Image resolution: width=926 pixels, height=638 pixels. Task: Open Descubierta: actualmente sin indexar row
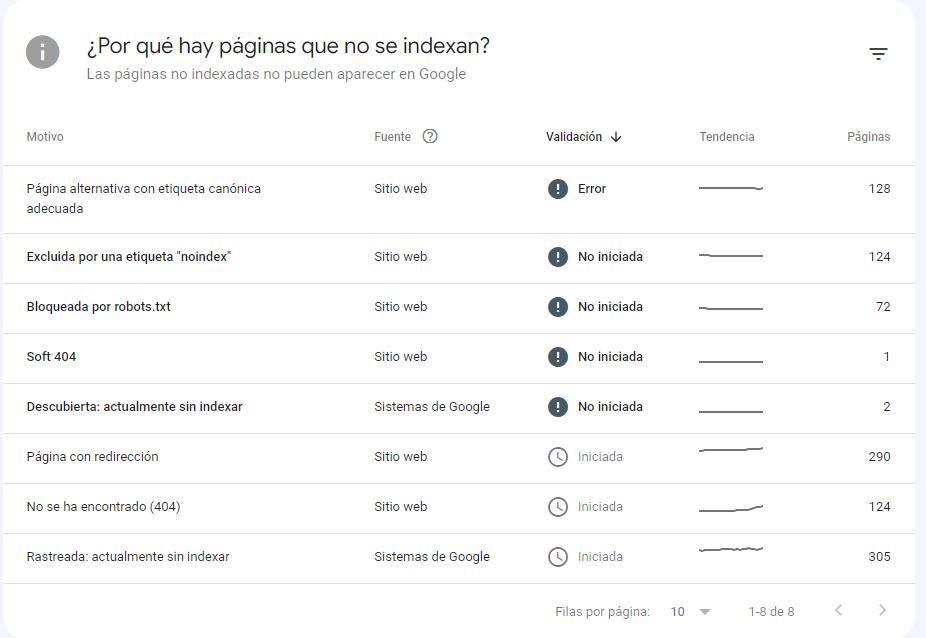click(459, 408)
